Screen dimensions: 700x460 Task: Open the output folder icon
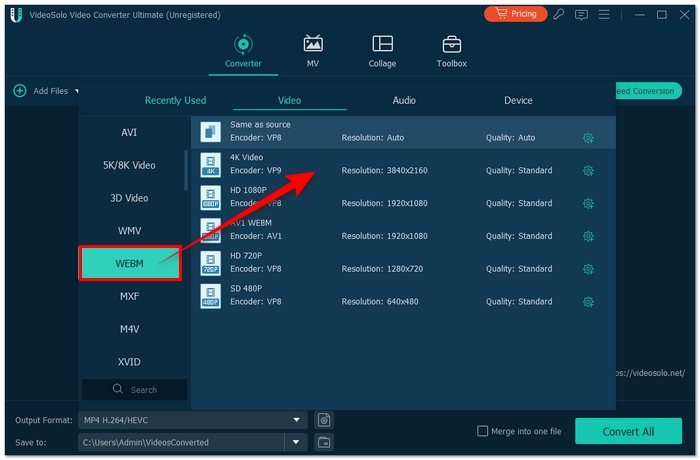click(x=324, y=442)
